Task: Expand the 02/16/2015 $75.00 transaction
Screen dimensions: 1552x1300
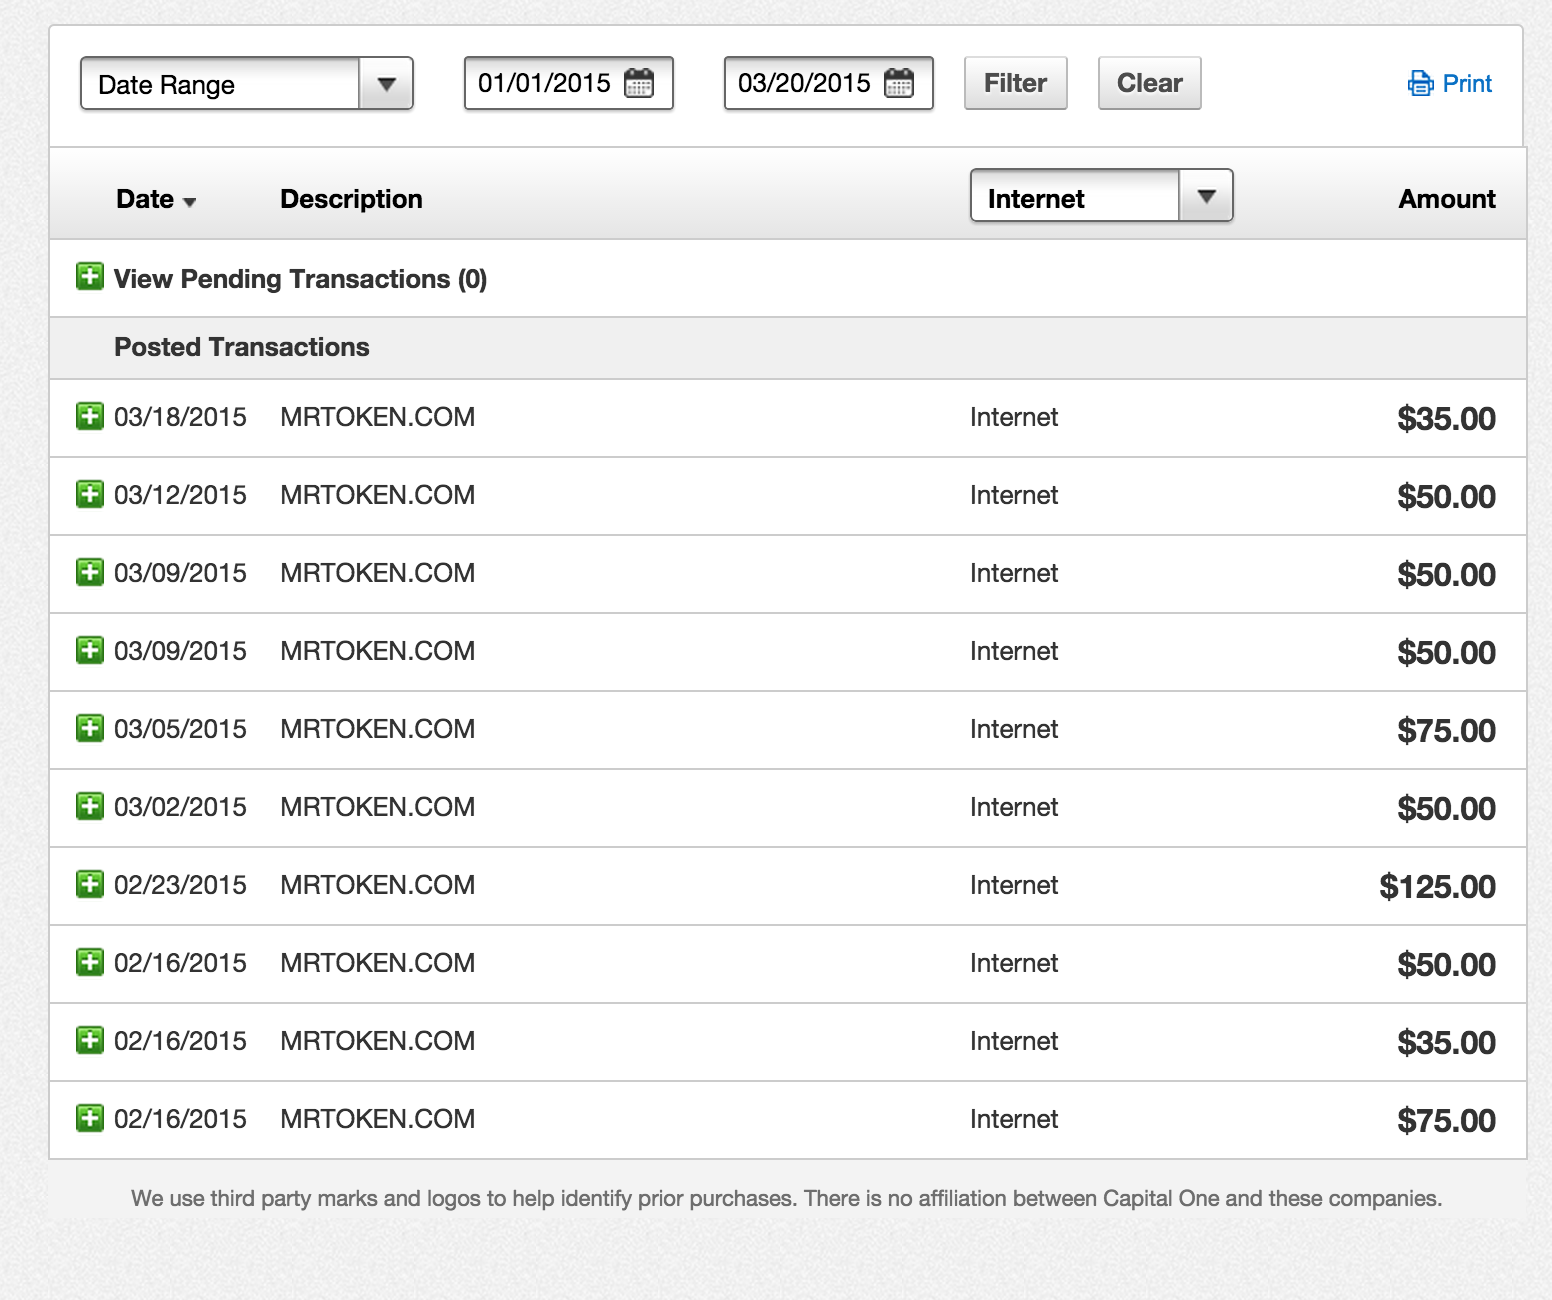Action: pyautogui.click(x=90, y=1117)
